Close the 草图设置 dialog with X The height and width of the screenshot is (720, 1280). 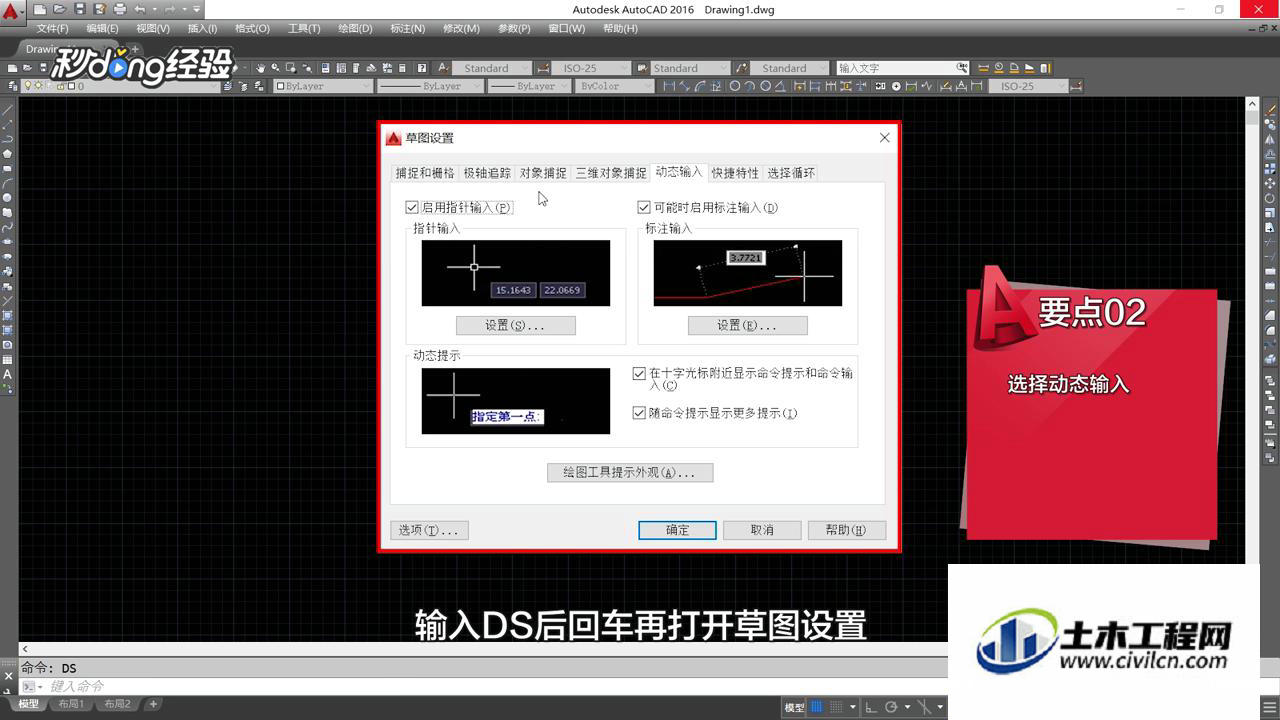[884, 138]
